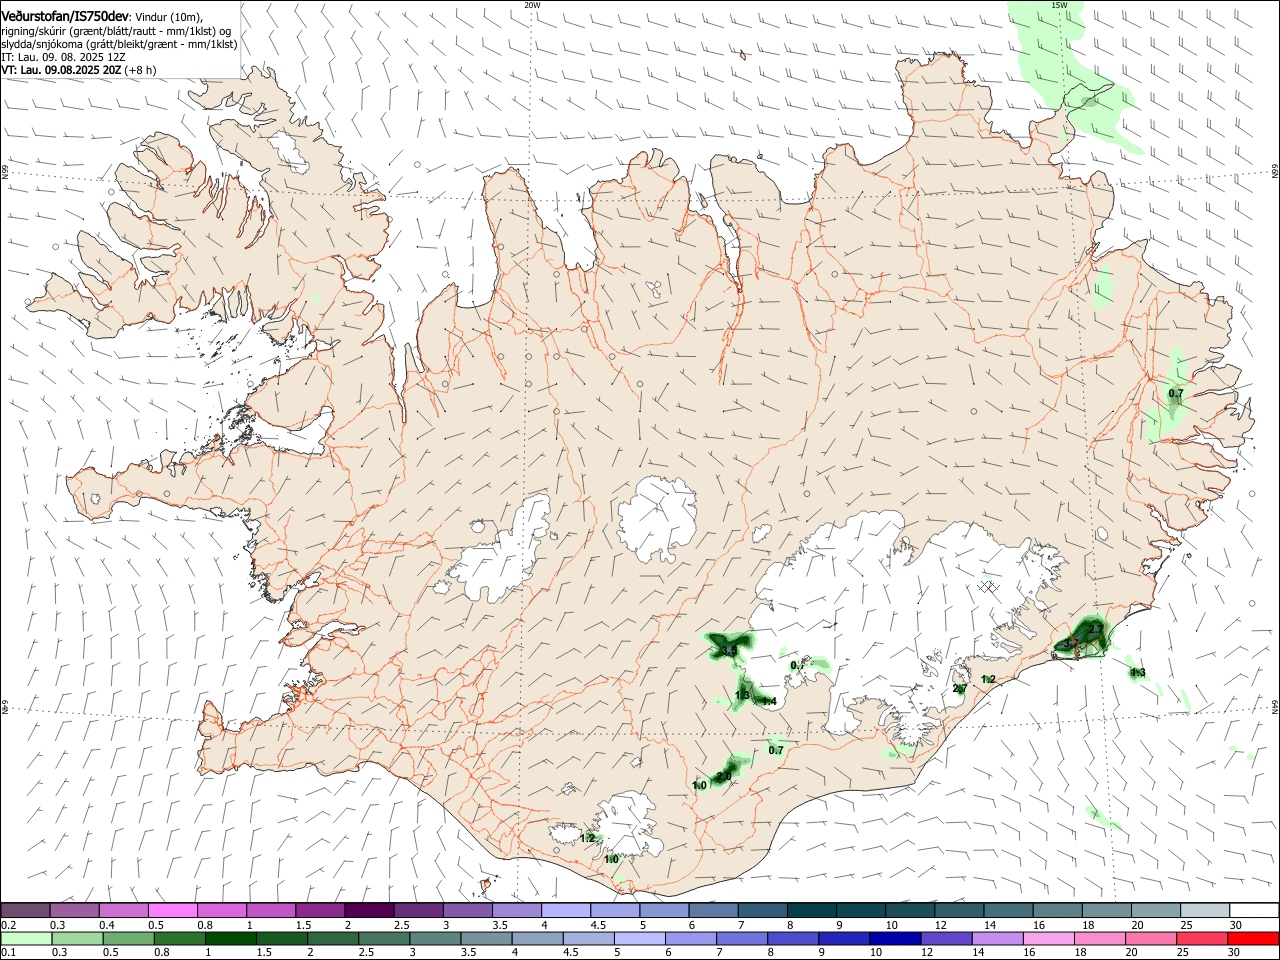Pick the lightest green 0.1 rain legend swatch
Screen dimensions: 1280x960
[x=26, y=938]
